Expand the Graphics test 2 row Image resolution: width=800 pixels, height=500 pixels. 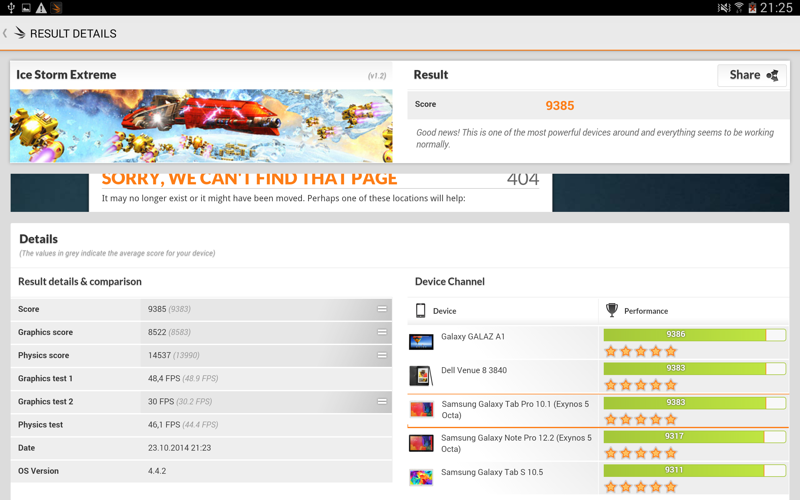tap(382, 401)
